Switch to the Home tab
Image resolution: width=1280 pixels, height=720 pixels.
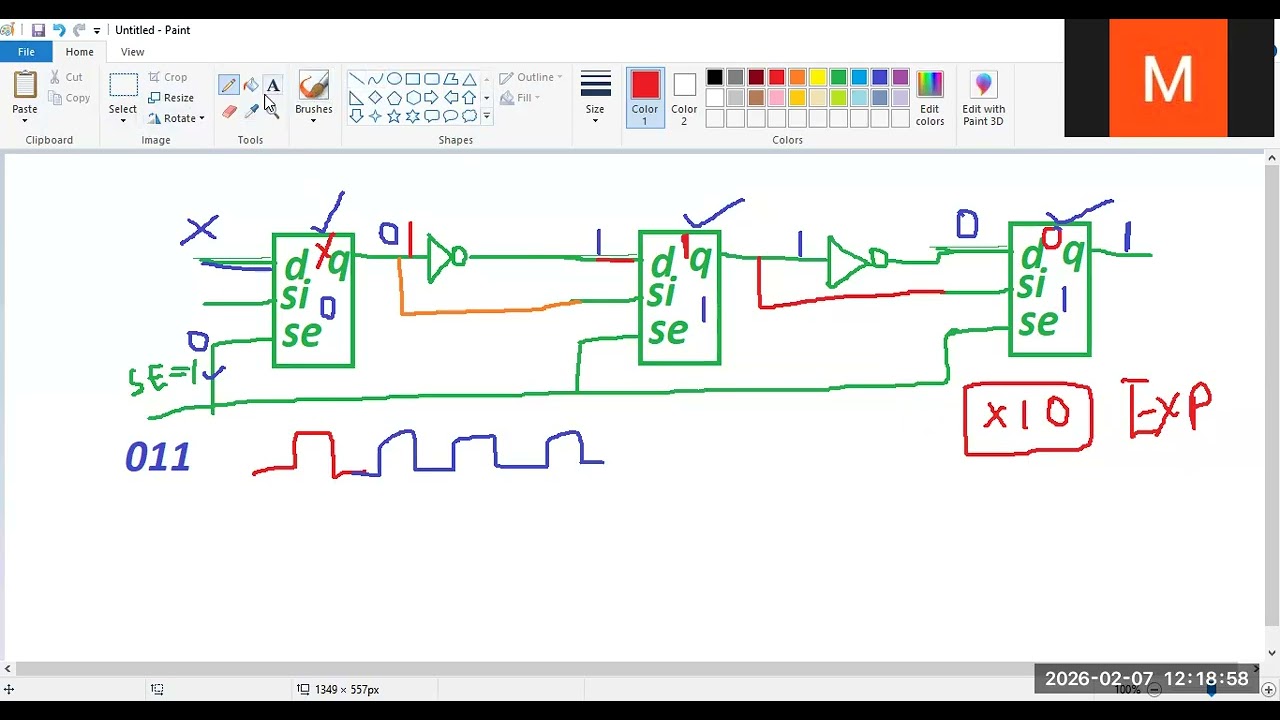[80, 52]
